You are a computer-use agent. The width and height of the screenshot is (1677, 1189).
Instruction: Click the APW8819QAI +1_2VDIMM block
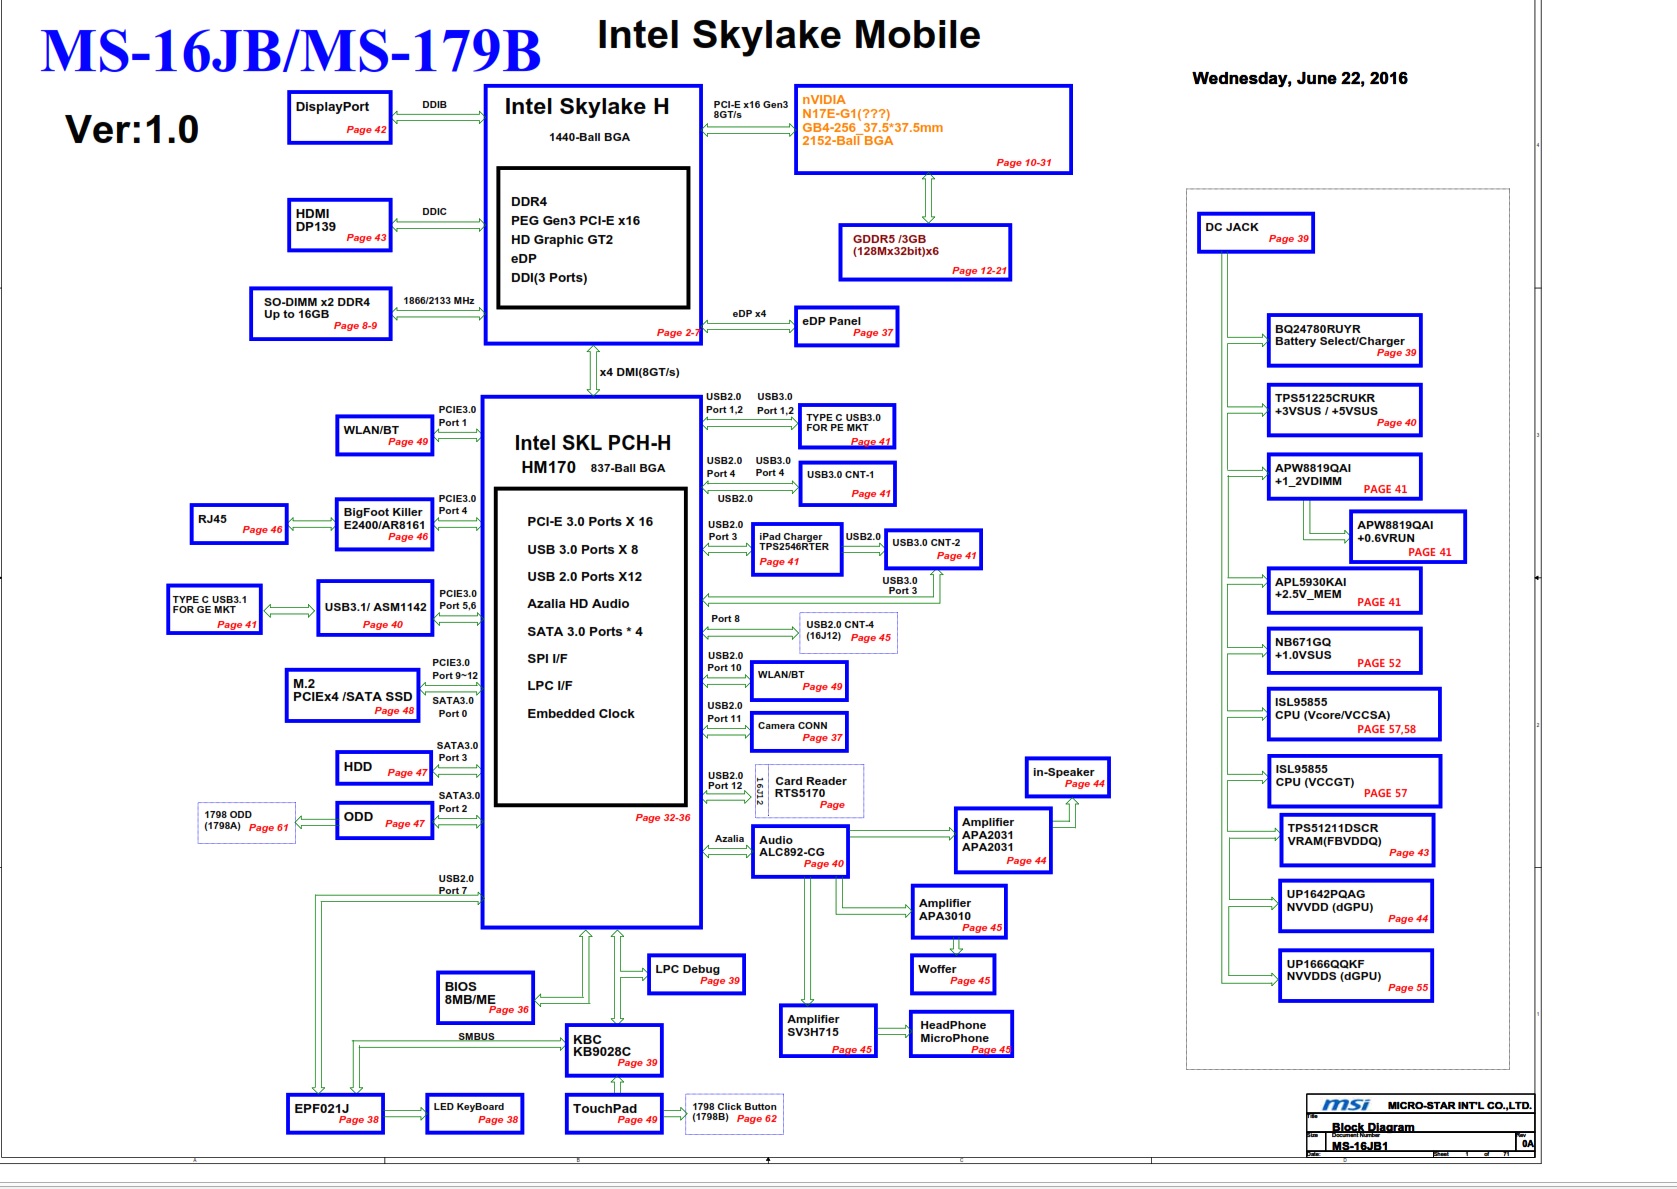1344,476
